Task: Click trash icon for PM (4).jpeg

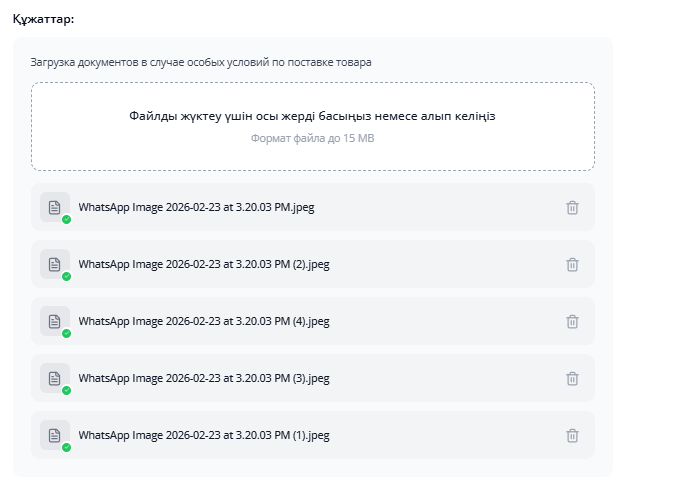Action: 572,322
